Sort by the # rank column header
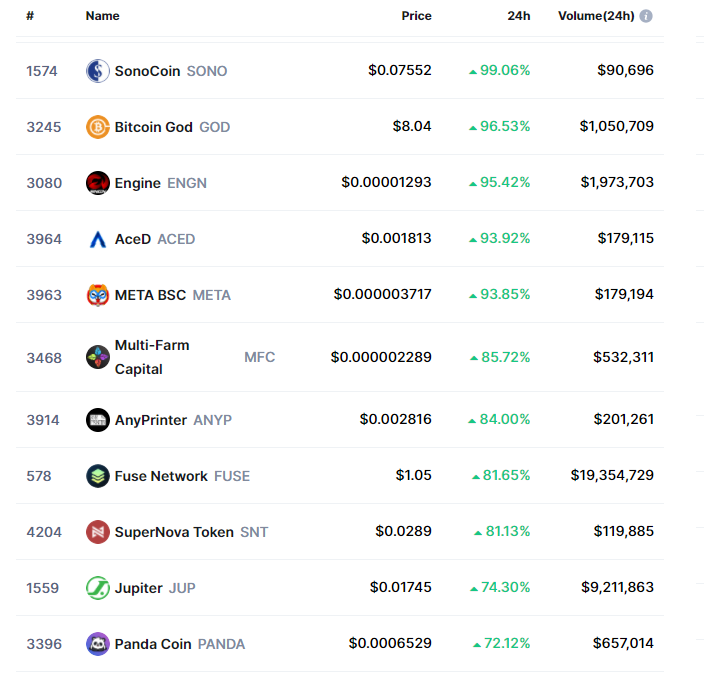The height and width of the screenshot is (685, 704). click(30, 16)
